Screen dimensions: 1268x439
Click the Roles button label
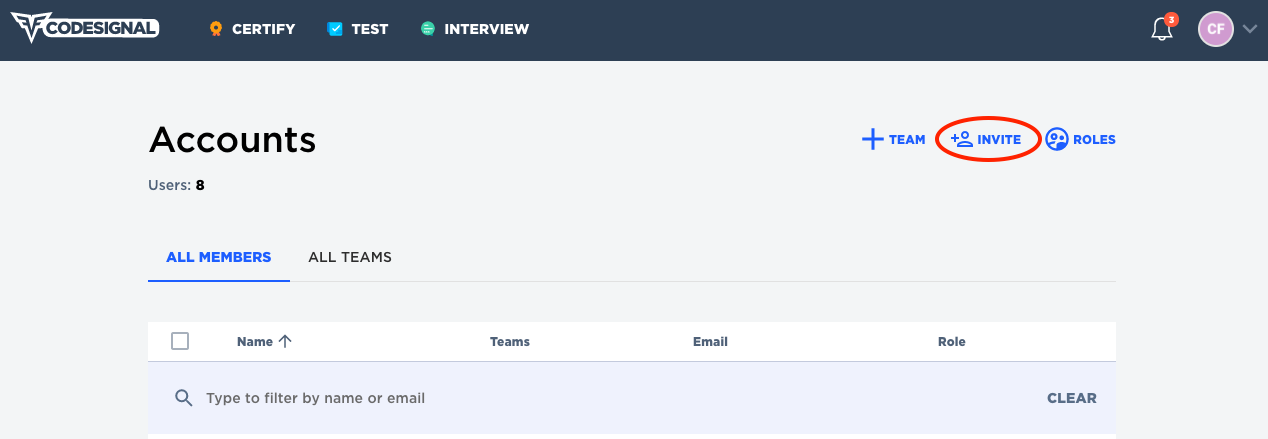point(1094,140)
